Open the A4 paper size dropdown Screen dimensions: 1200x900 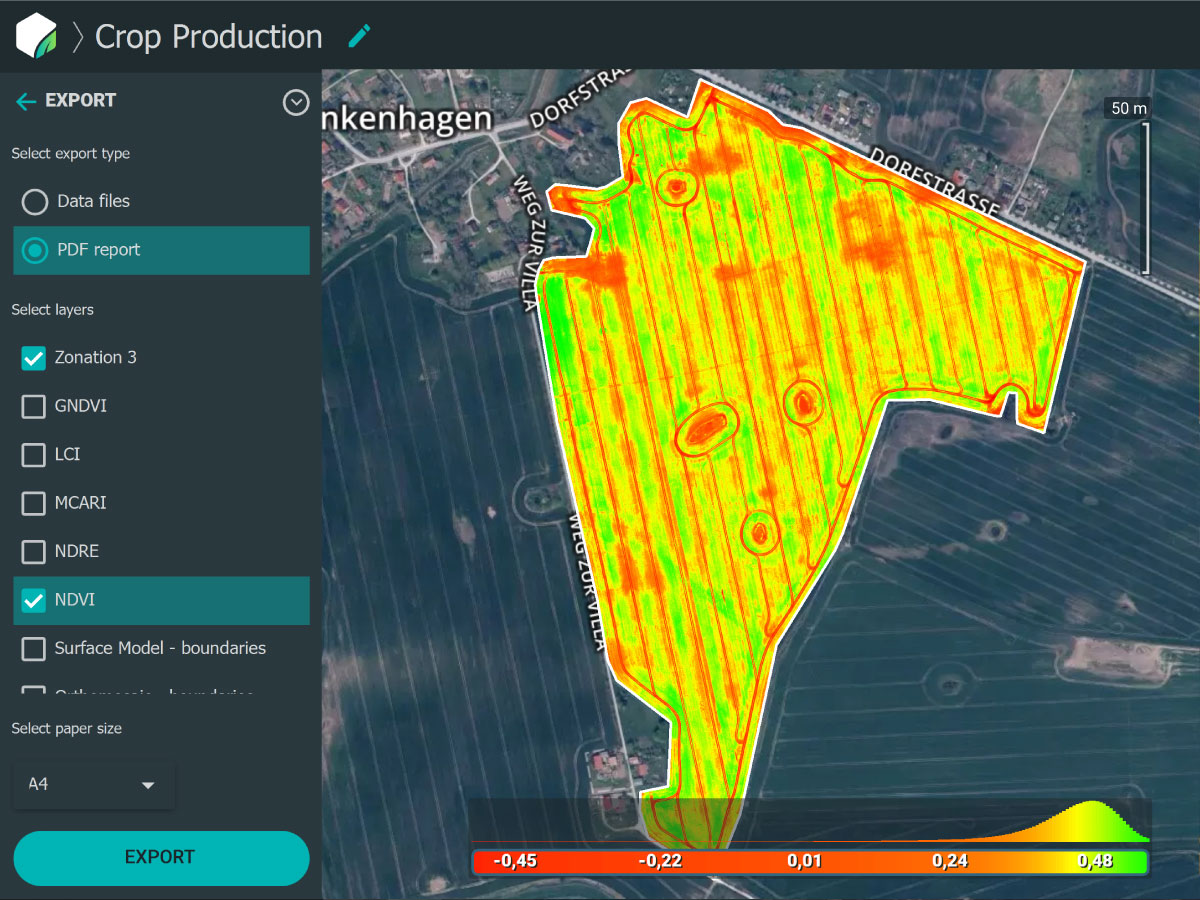tap(94, 785)
